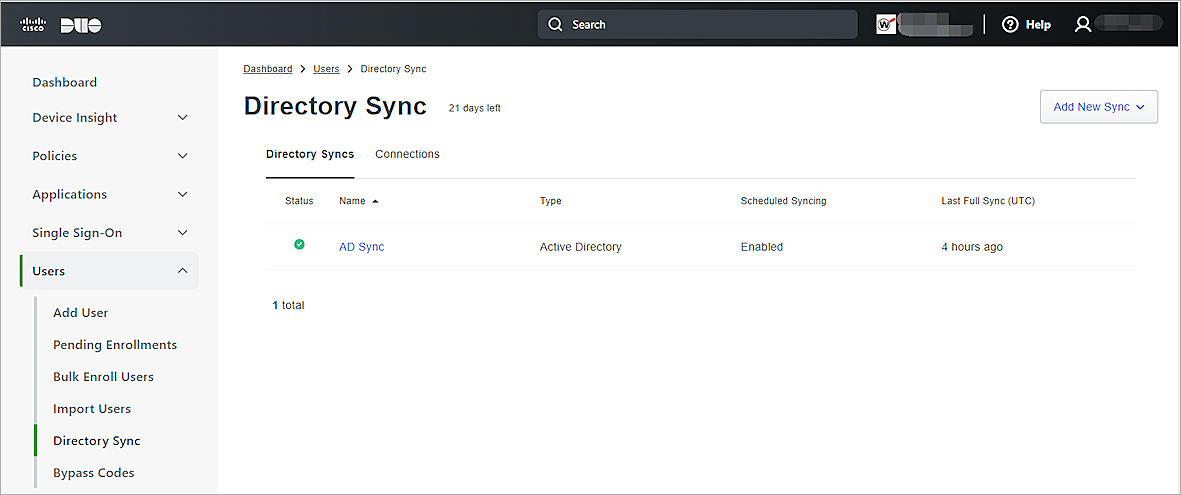Expand the Policies menu chevron

pyautogui.click(x=182, y=156)
